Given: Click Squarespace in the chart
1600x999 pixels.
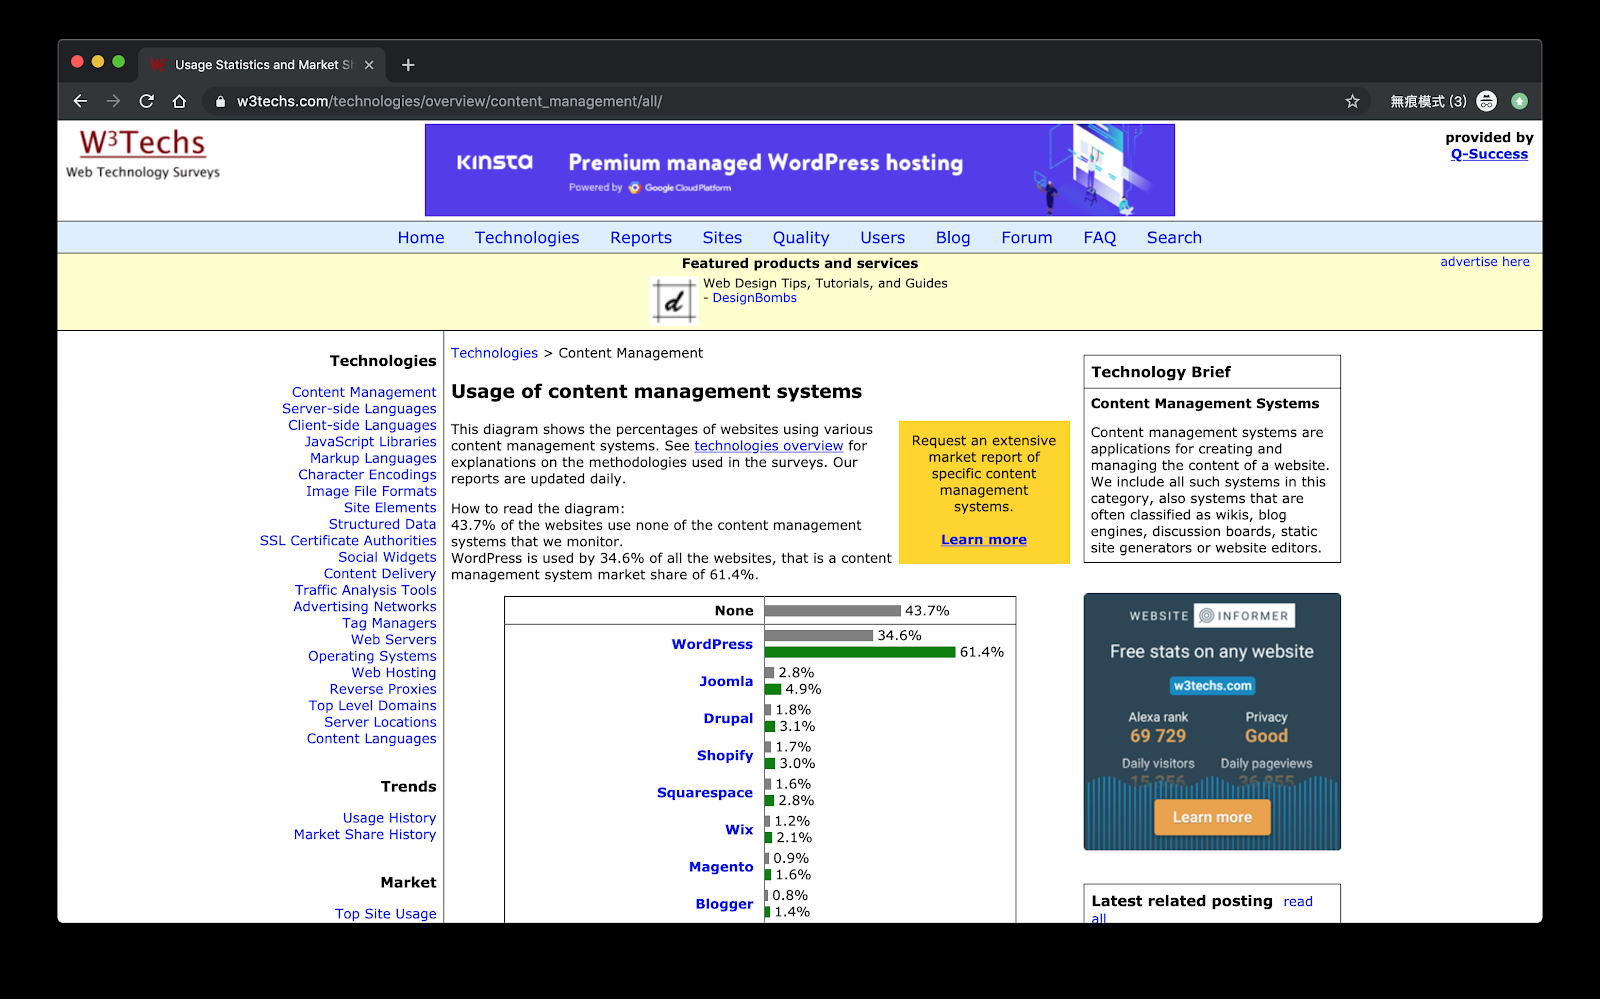Looking at the screenshot, I should pyautogui.click(x=705, y=792).
